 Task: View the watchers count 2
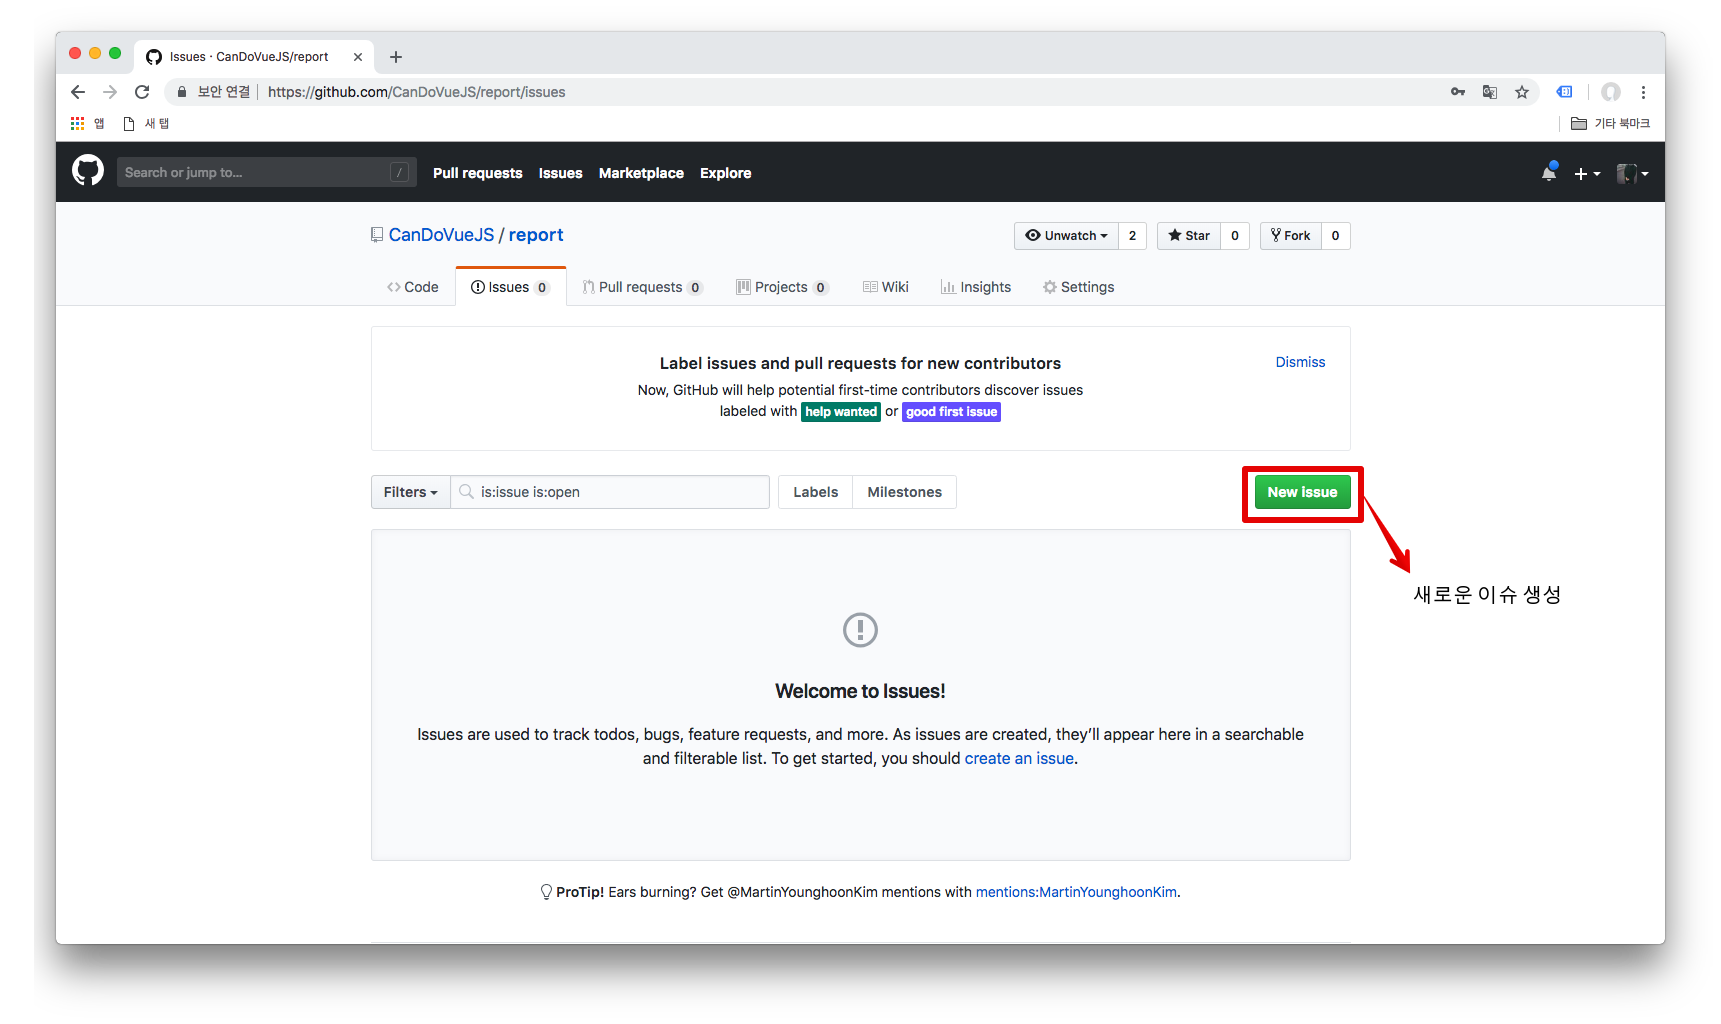(1132, 236)
